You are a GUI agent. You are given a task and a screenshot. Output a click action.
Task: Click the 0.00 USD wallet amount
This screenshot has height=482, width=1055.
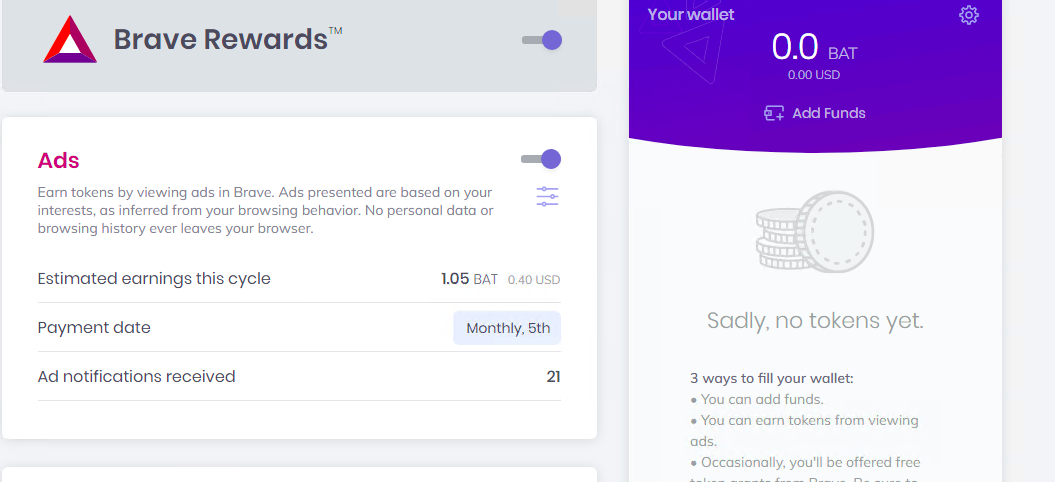click(813, 74)
